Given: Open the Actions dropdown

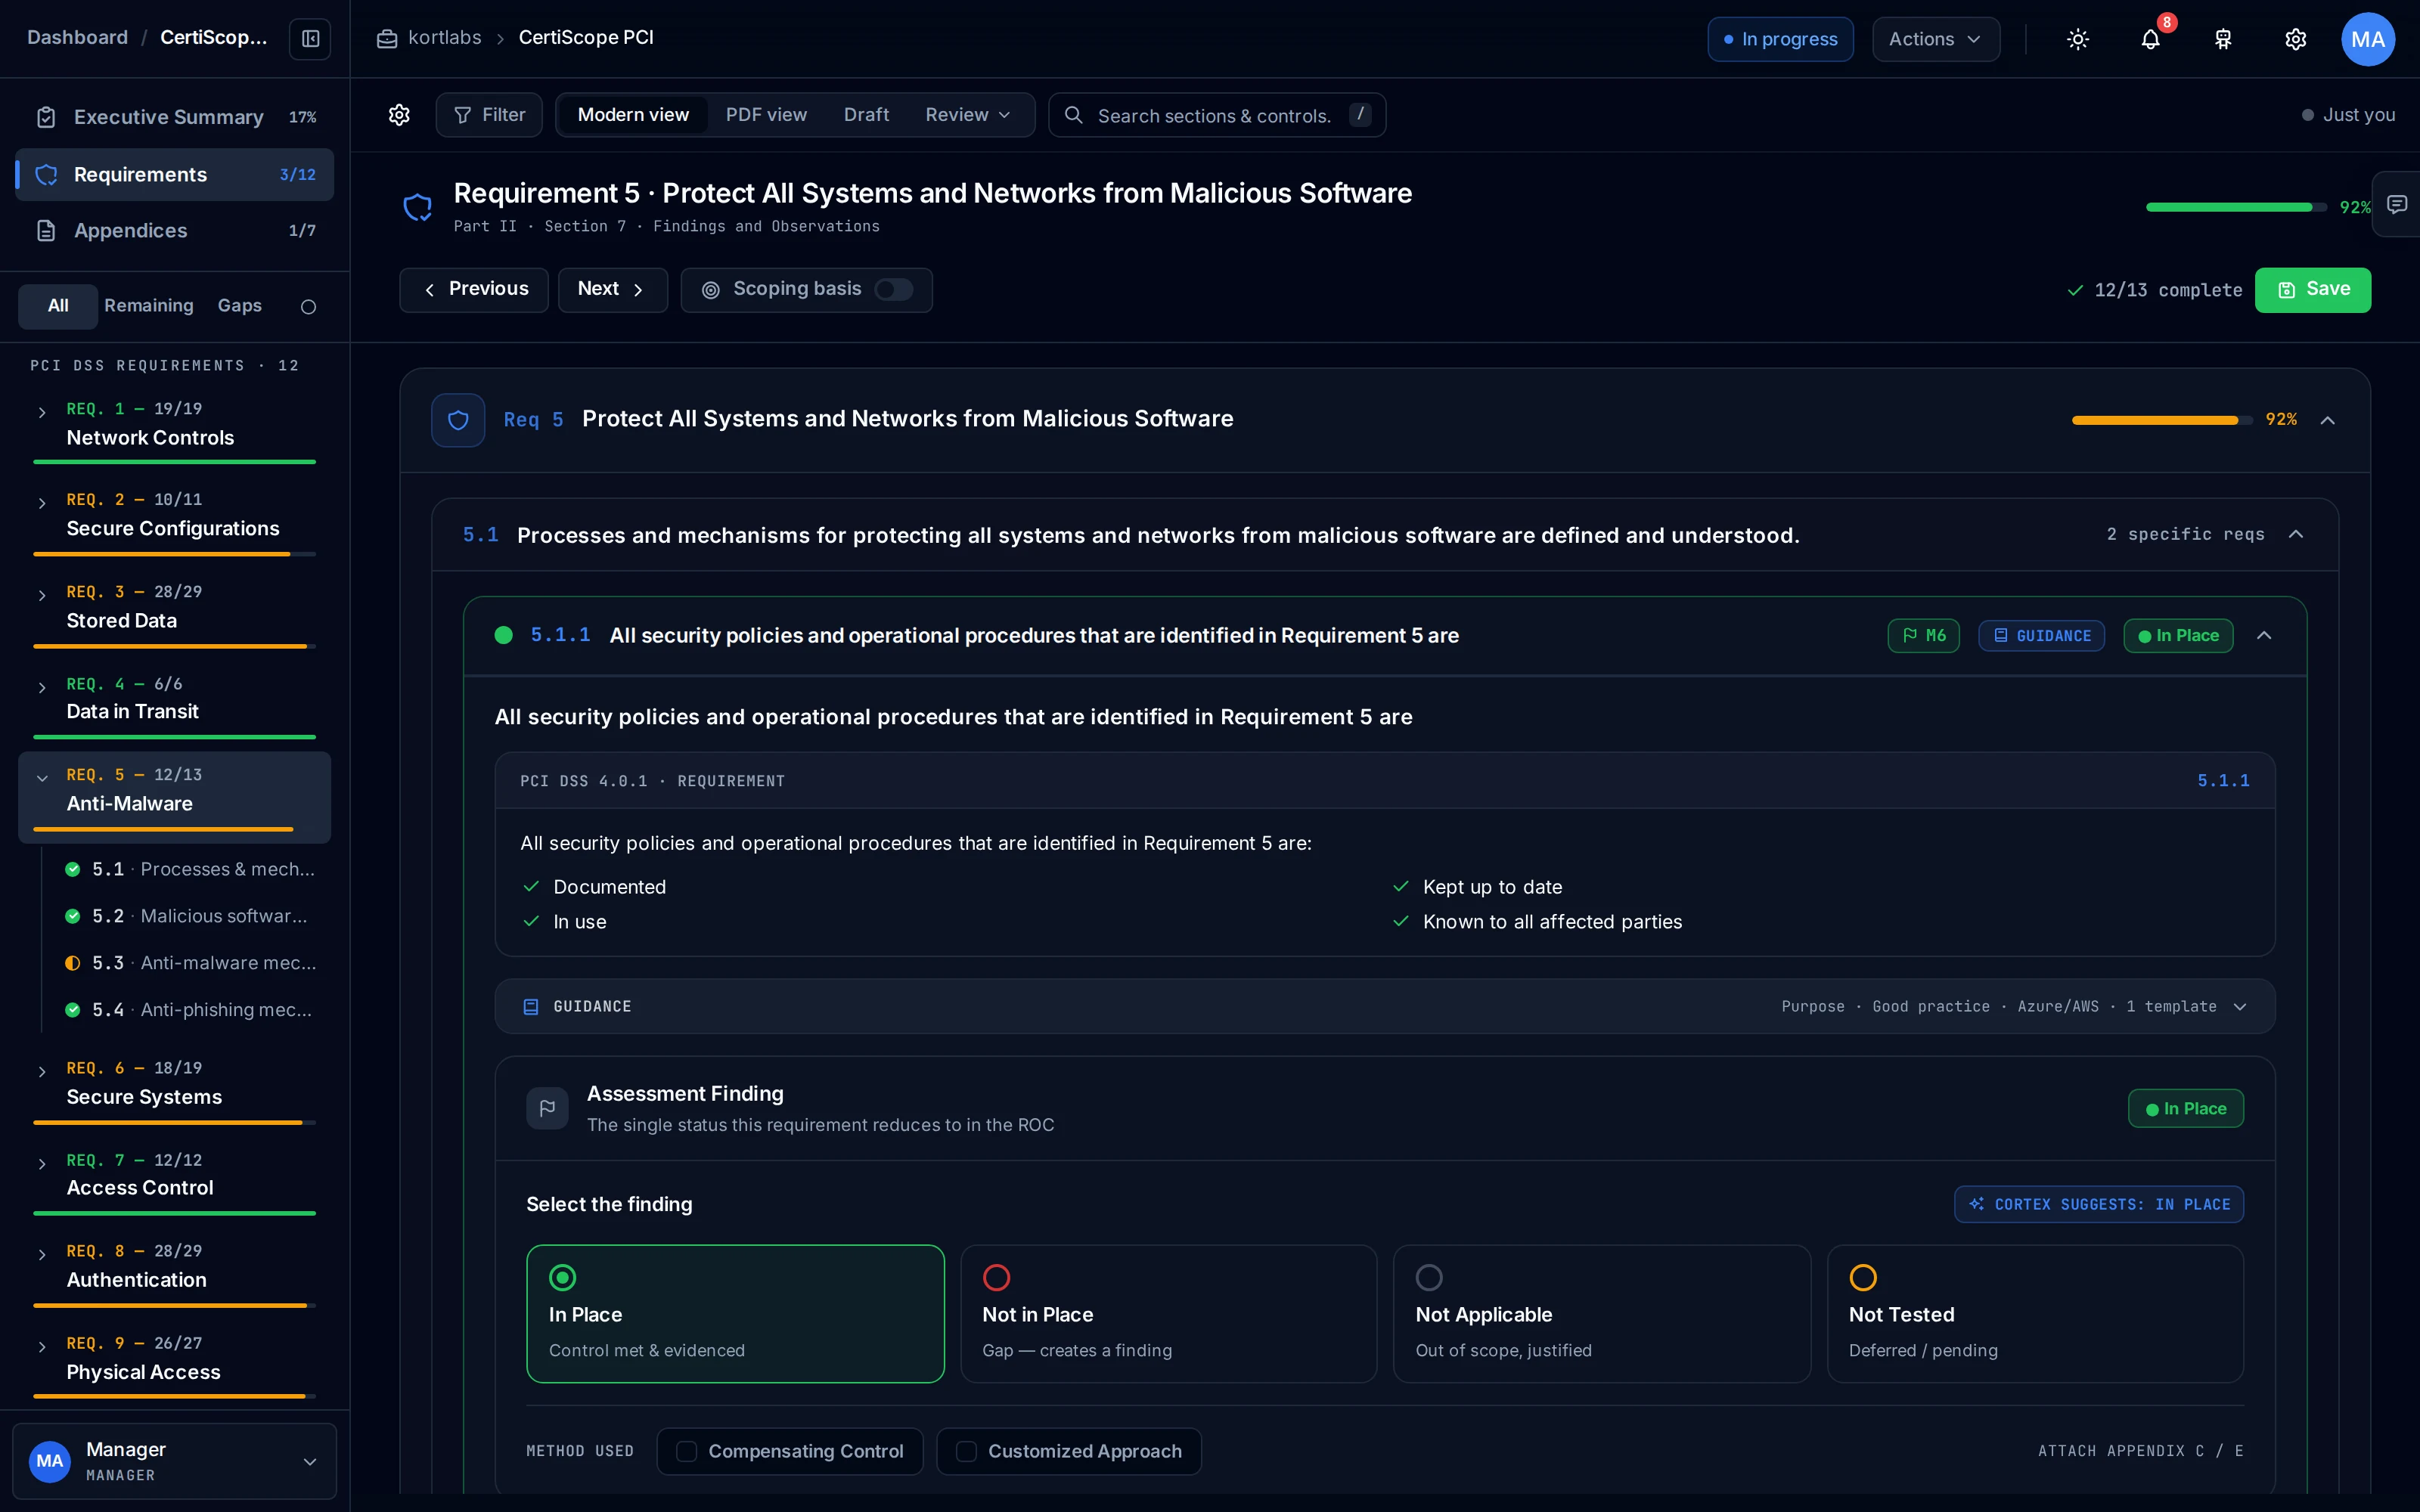Looking at the screenshot, I should (x=1935, y=39).
